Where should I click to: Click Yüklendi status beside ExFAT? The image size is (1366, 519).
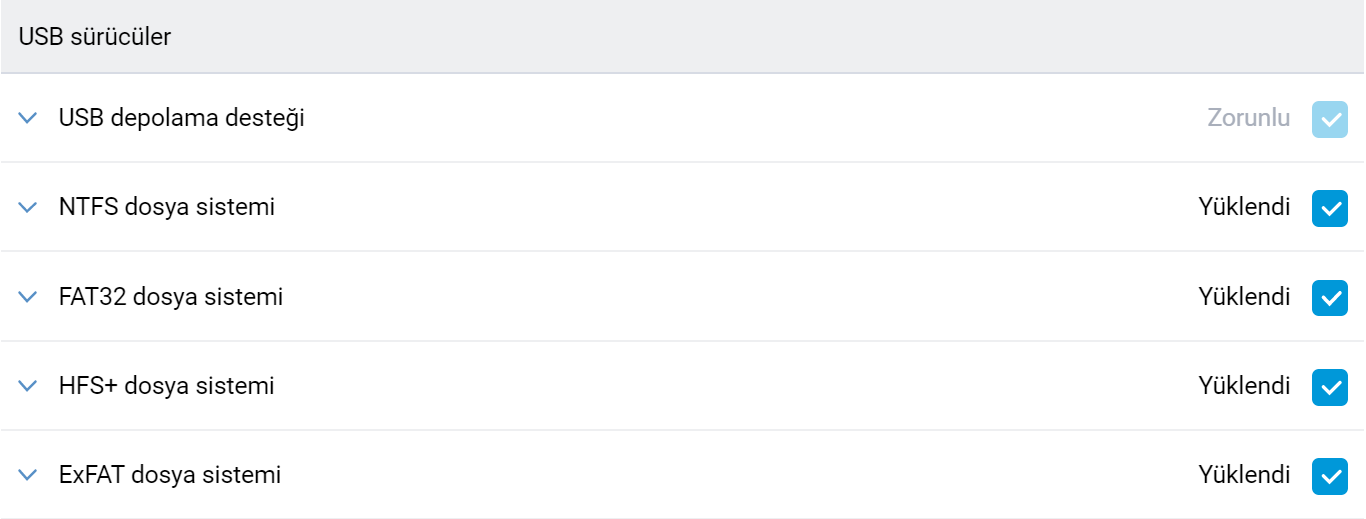coord(1244,475)
